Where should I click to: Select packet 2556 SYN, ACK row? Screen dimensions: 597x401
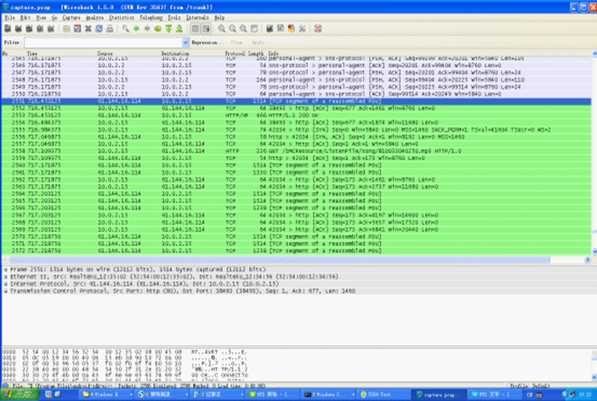click(297, 137)
